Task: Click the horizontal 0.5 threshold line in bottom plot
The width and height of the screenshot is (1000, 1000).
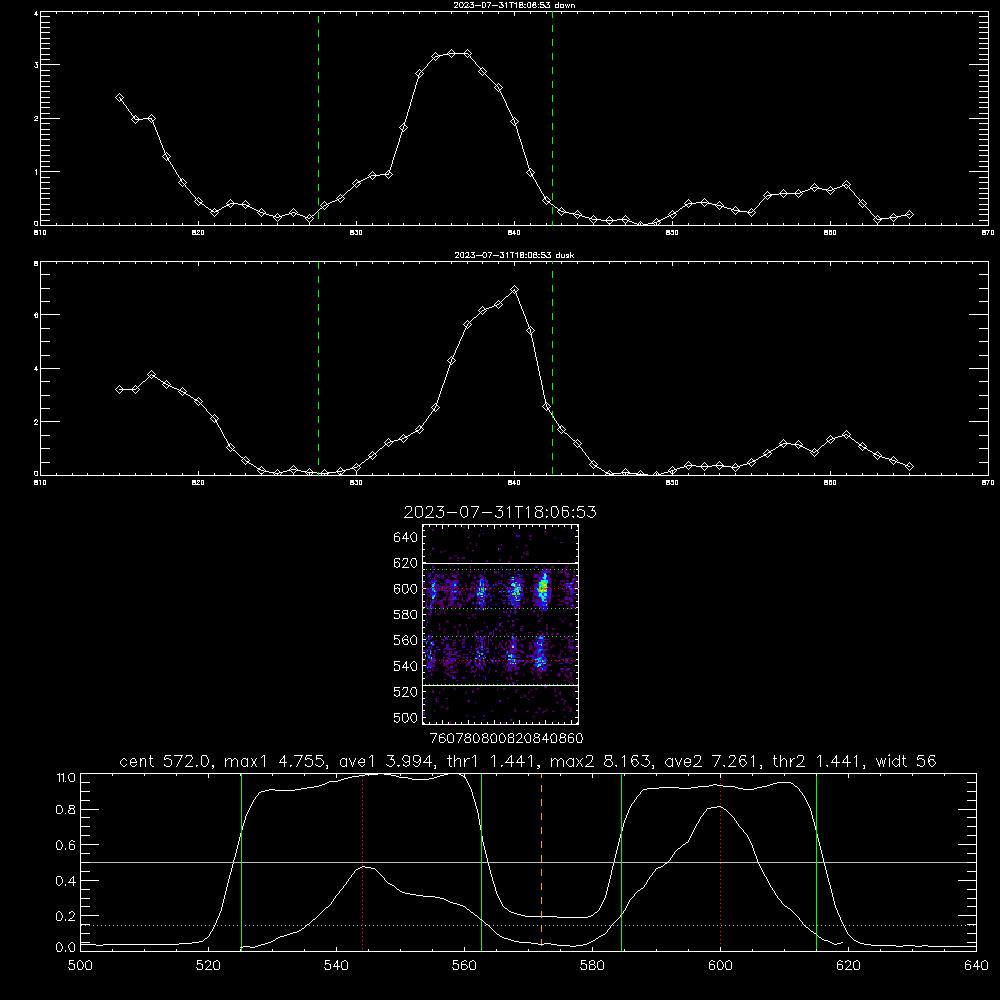Action: [x=529, y=862]
